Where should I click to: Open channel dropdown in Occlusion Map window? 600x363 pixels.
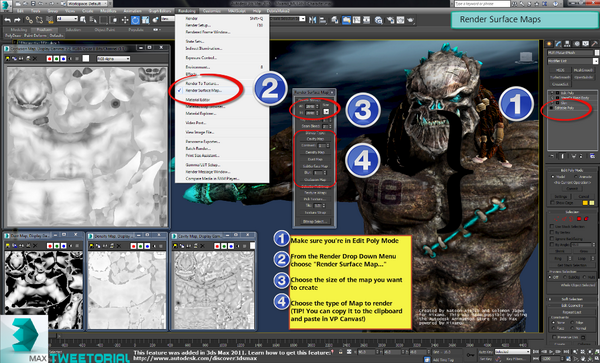pos(113,59)
